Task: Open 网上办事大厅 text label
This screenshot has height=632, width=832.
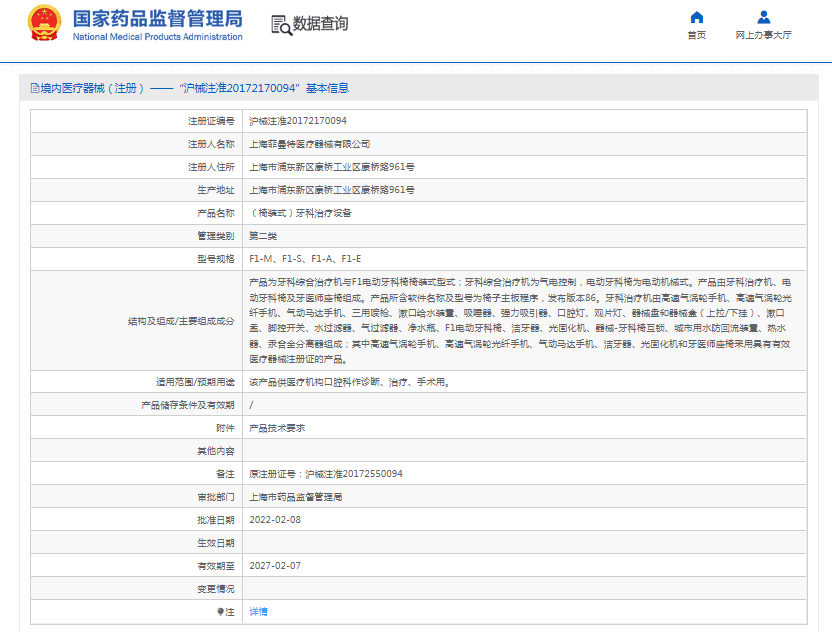Action: coord(763,35)
